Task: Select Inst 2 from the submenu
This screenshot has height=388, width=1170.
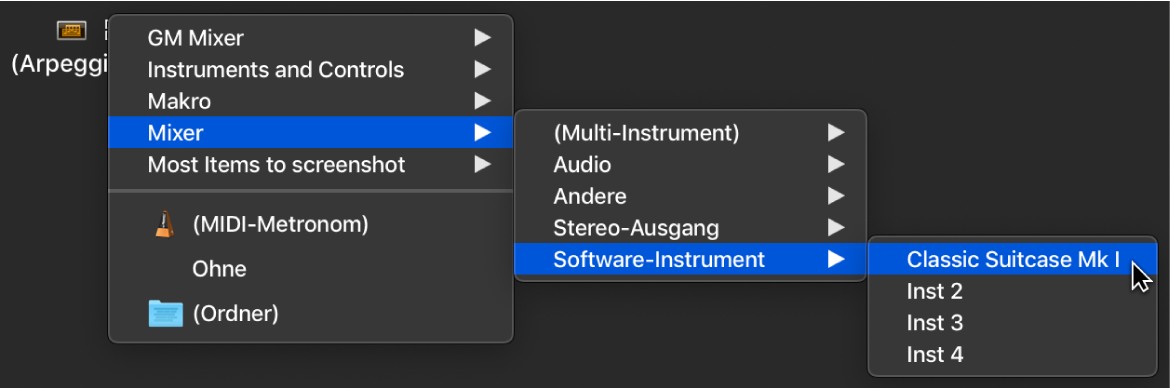Action: coord(1013,291)
